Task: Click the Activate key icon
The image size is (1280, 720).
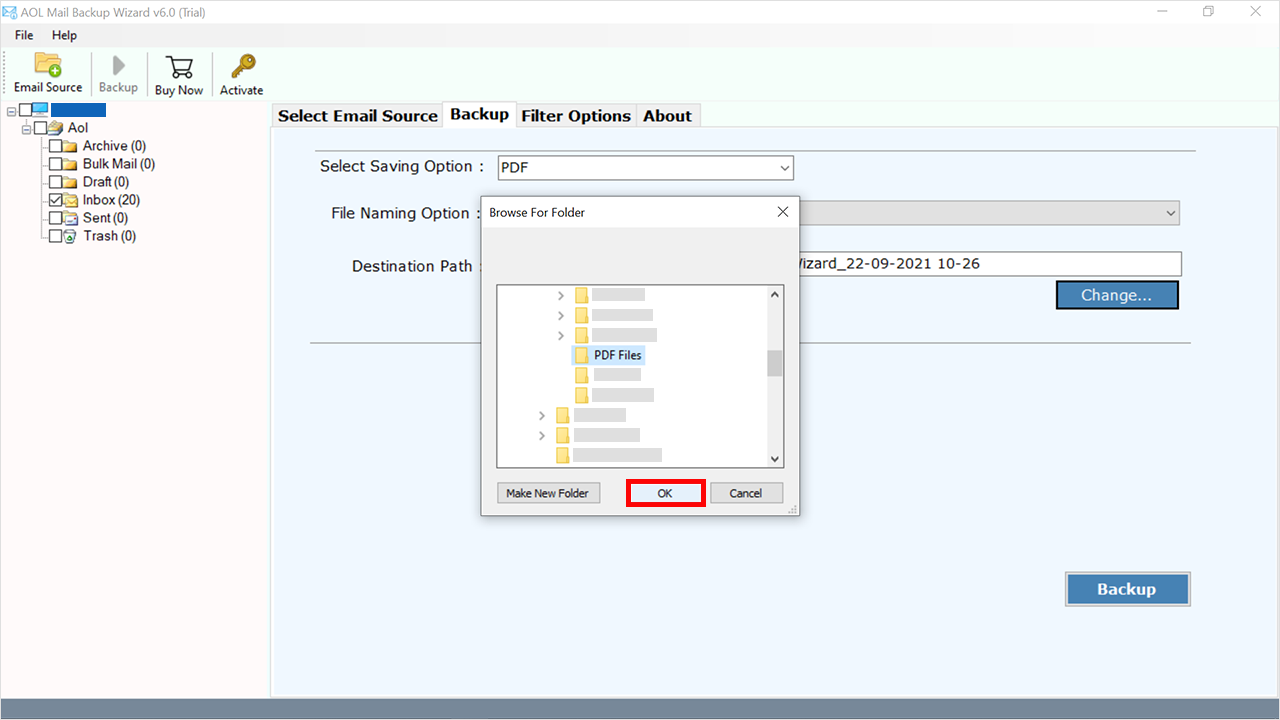Action: [x=242, y=66]
